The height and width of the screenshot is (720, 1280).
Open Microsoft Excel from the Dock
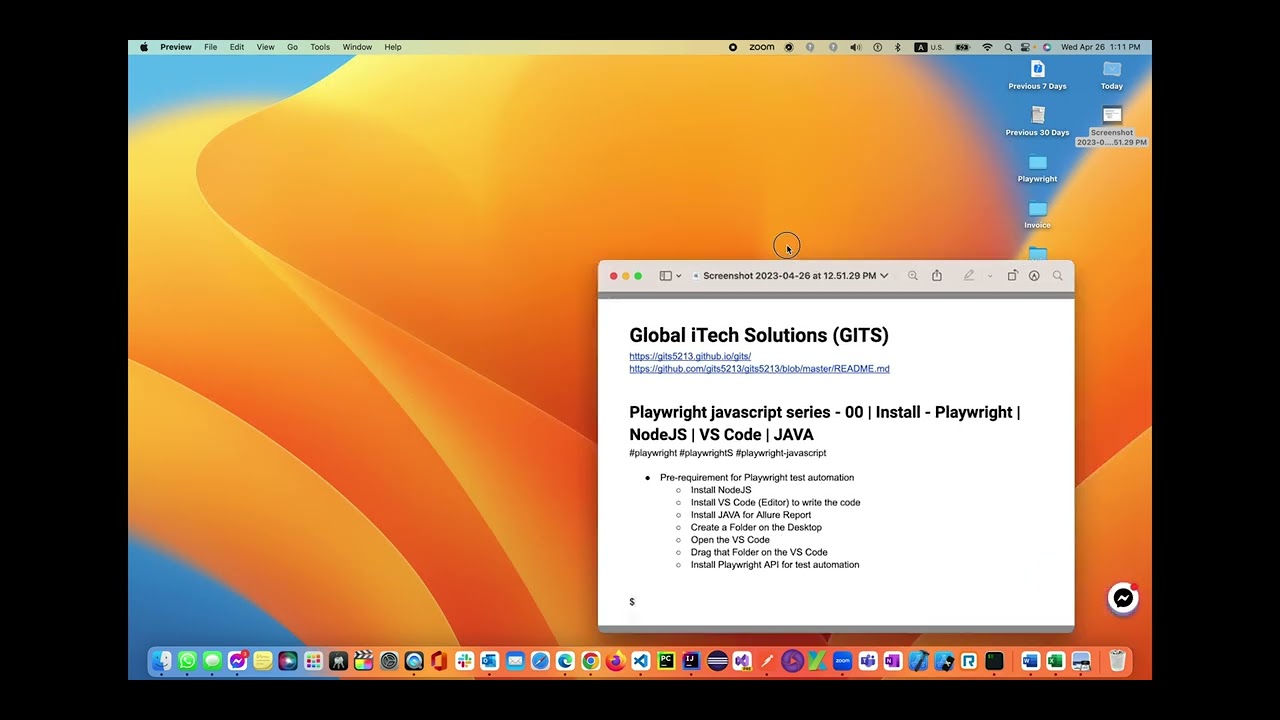point(1055,661)
